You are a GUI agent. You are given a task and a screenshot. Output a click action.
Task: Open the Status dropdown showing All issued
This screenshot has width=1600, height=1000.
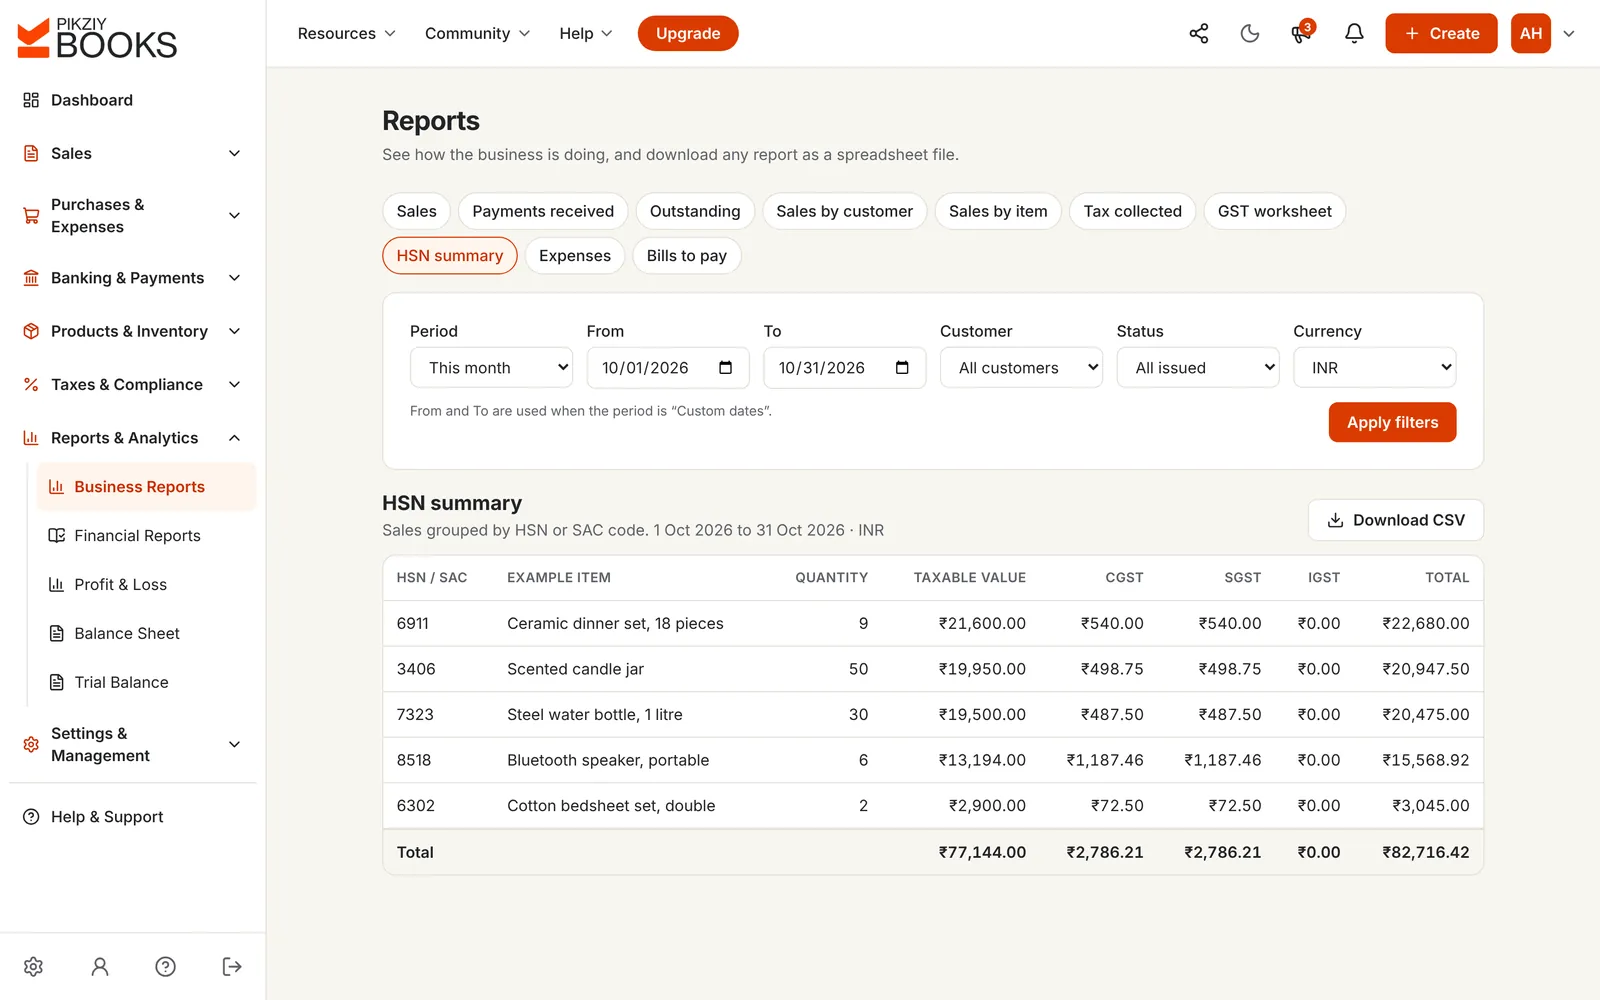(1198, 368)
